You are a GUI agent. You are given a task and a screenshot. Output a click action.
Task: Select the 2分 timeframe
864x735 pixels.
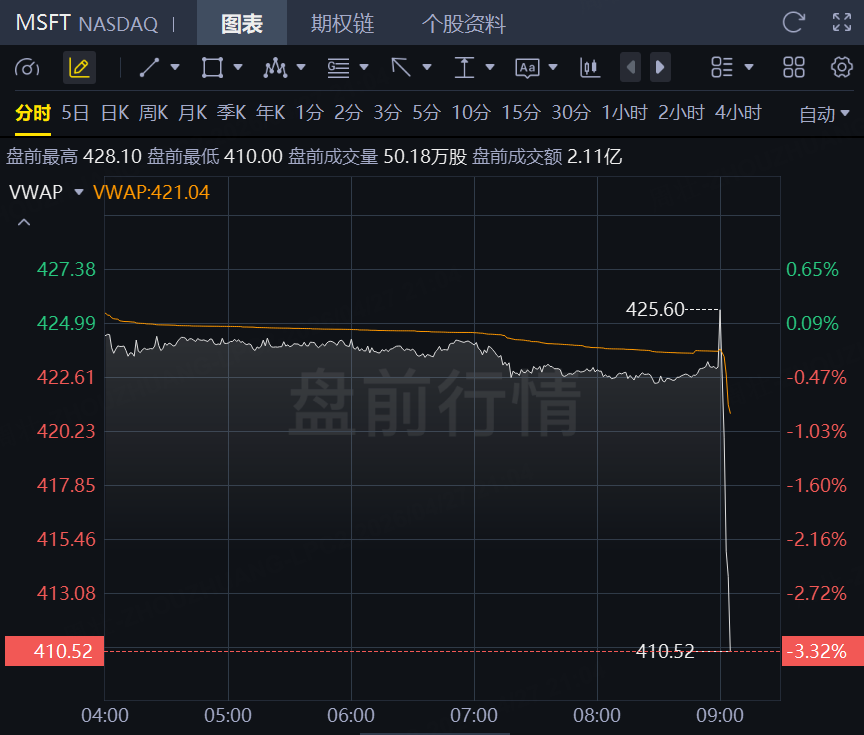[348, 113]
